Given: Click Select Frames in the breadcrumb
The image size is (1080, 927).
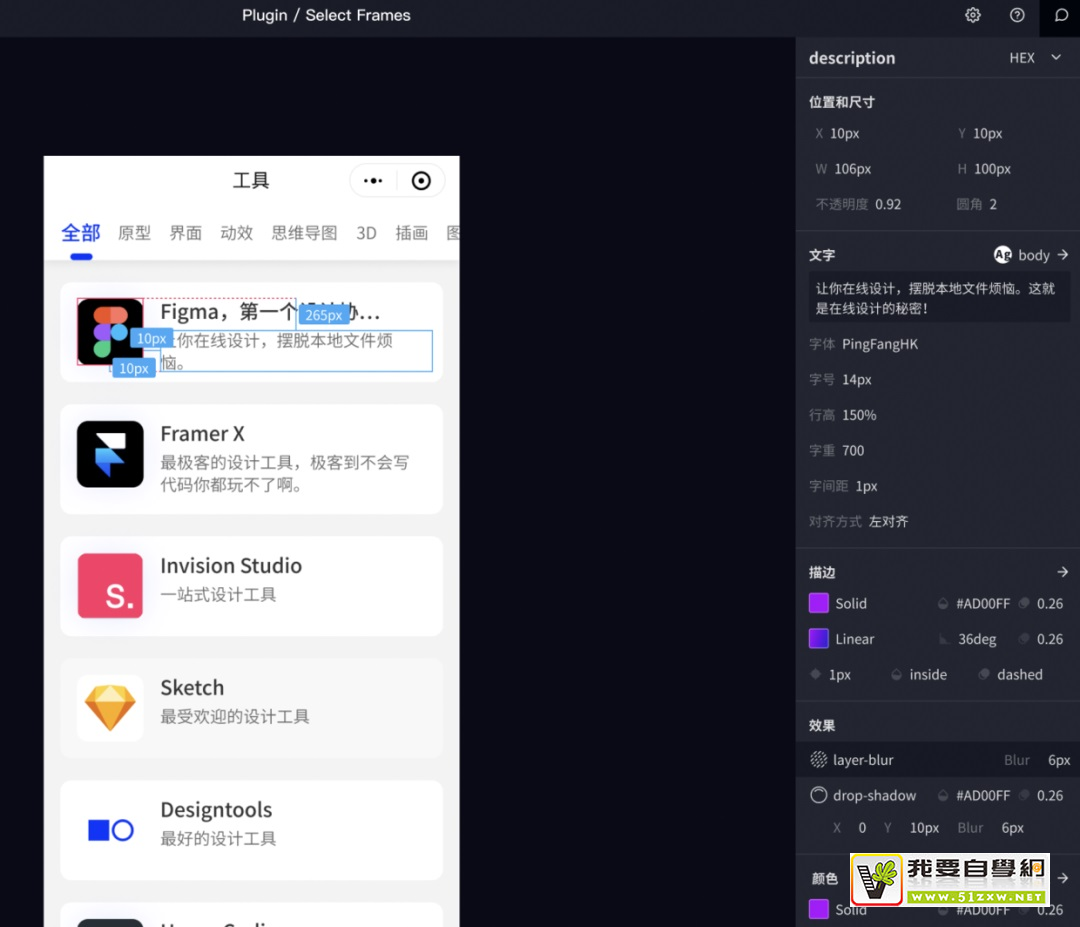Looking at the screenshot, I should pyautogui.click(x=358, y=15).
